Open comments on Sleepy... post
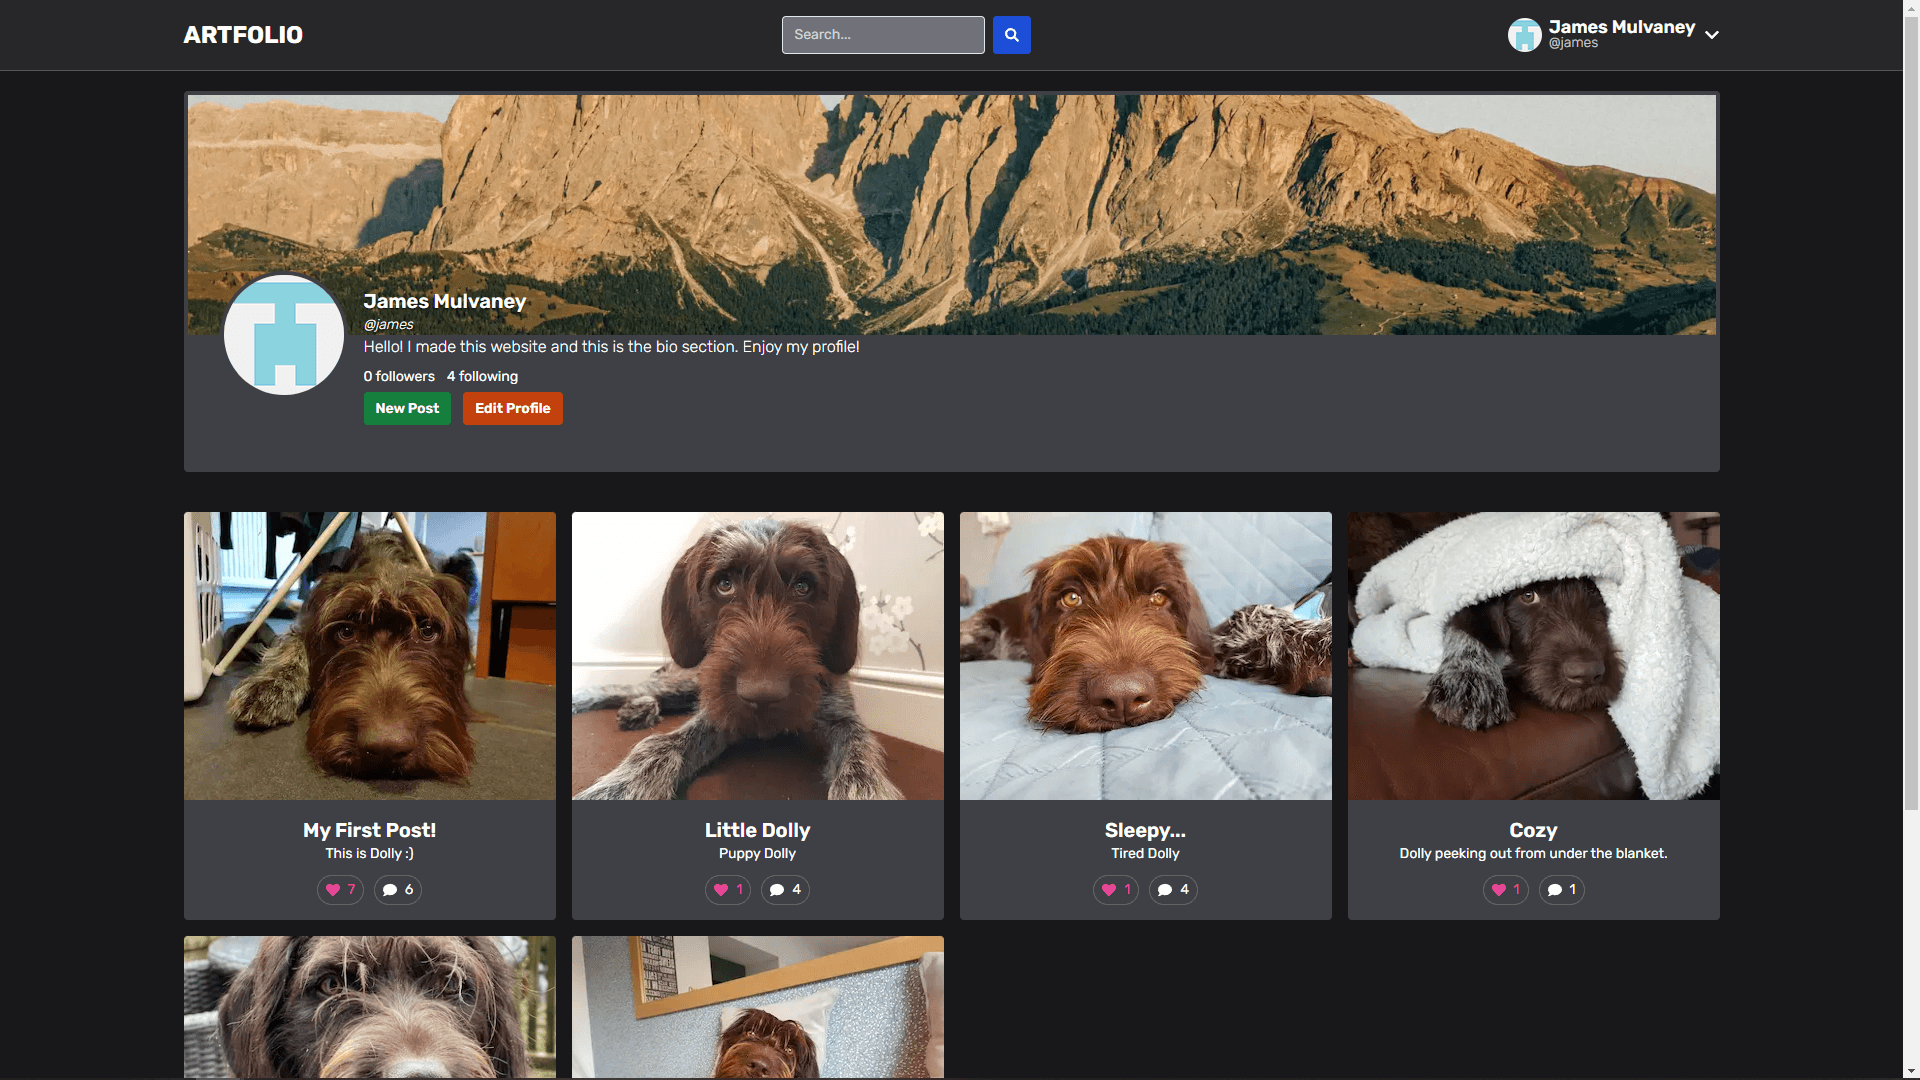The width and height of the screenshot is (1920, 1080). tap(1173, 890)
